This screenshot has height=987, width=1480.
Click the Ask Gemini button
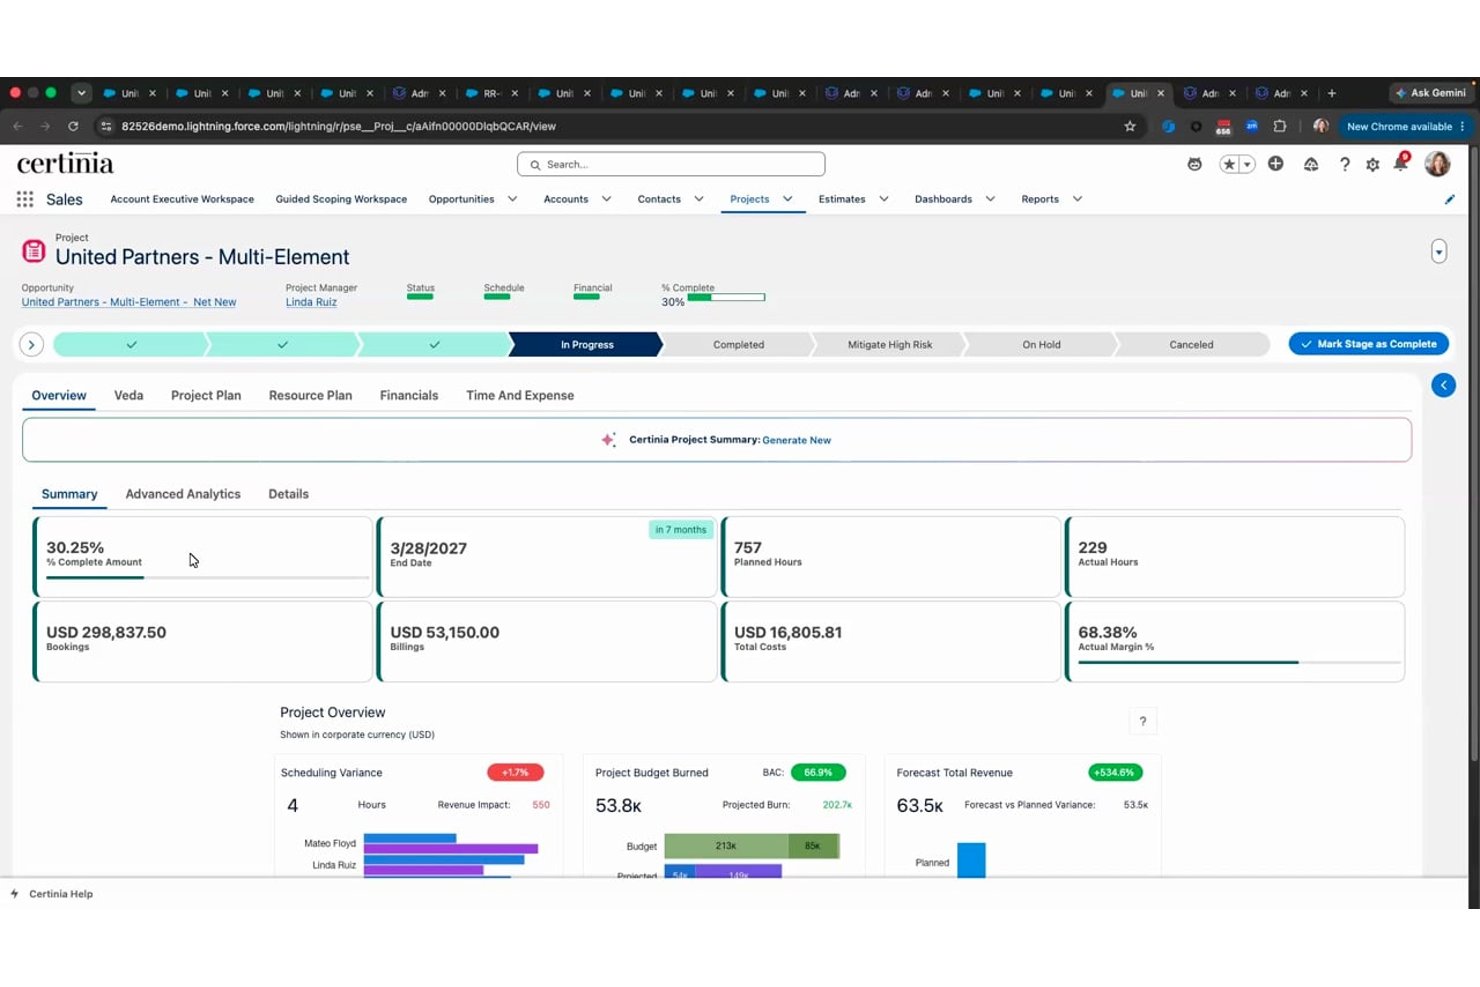pyautogui.click(x=1430, y=93)
